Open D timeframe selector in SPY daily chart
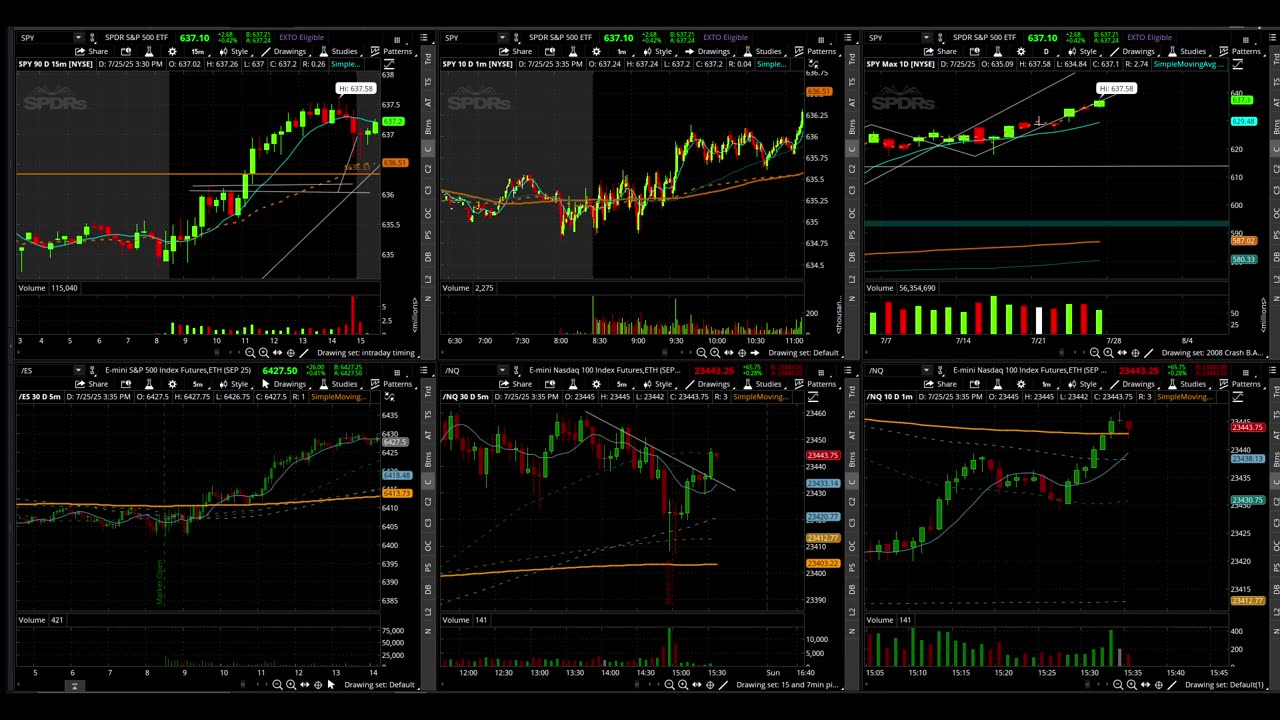1280x720 pixels. [x=1046, y=51]
